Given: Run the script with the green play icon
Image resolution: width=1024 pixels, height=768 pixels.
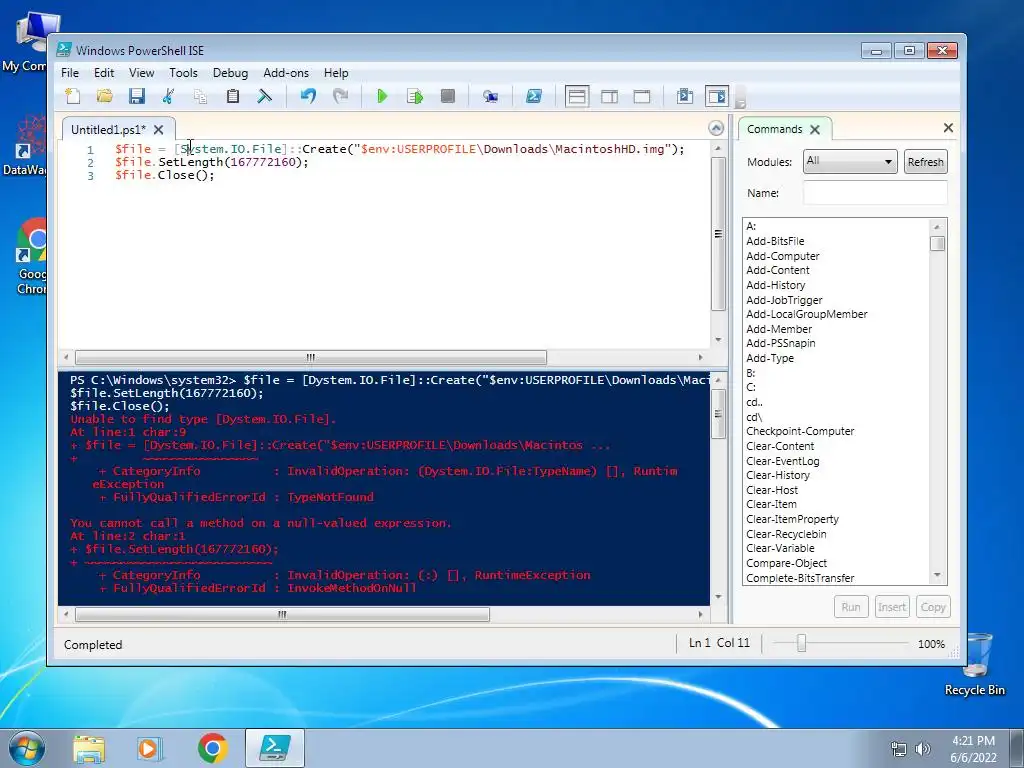Looking at the screenshot, I should [x=383, y=97].
